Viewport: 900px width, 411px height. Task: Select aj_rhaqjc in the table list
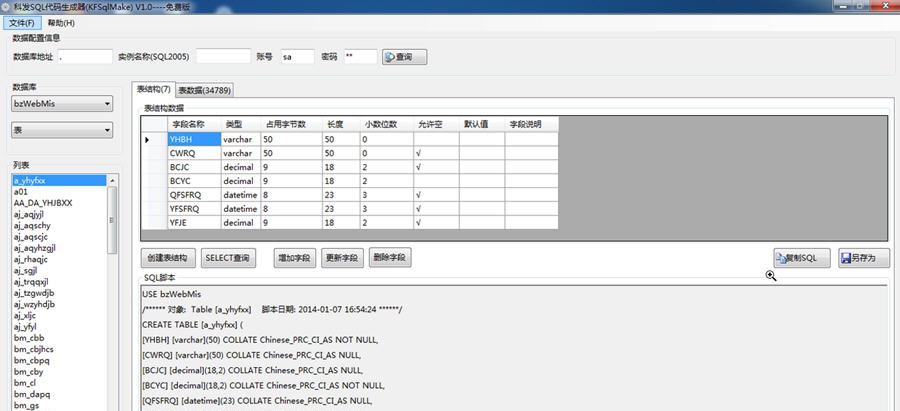(59, 259)
